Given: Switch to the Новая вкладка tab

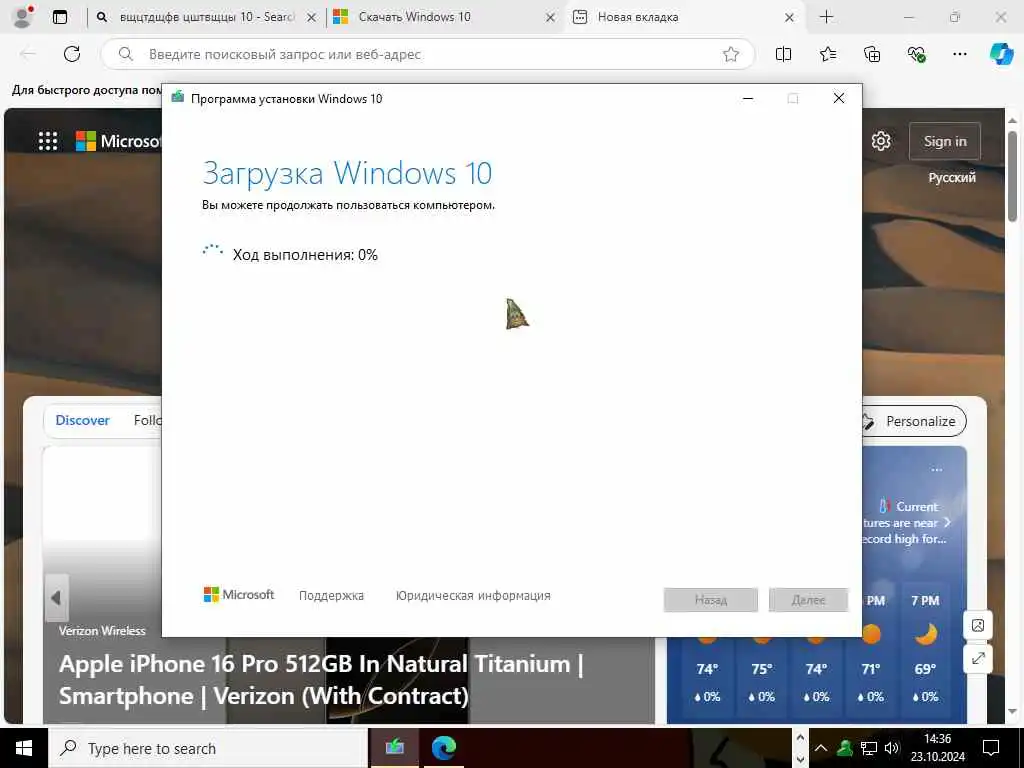Looking at the screenshot, I should (683, 17).
